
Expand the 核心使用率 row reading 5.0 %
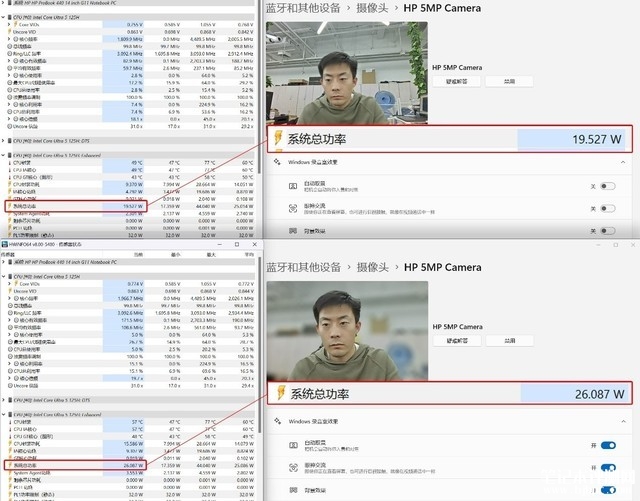pos(9,335)
